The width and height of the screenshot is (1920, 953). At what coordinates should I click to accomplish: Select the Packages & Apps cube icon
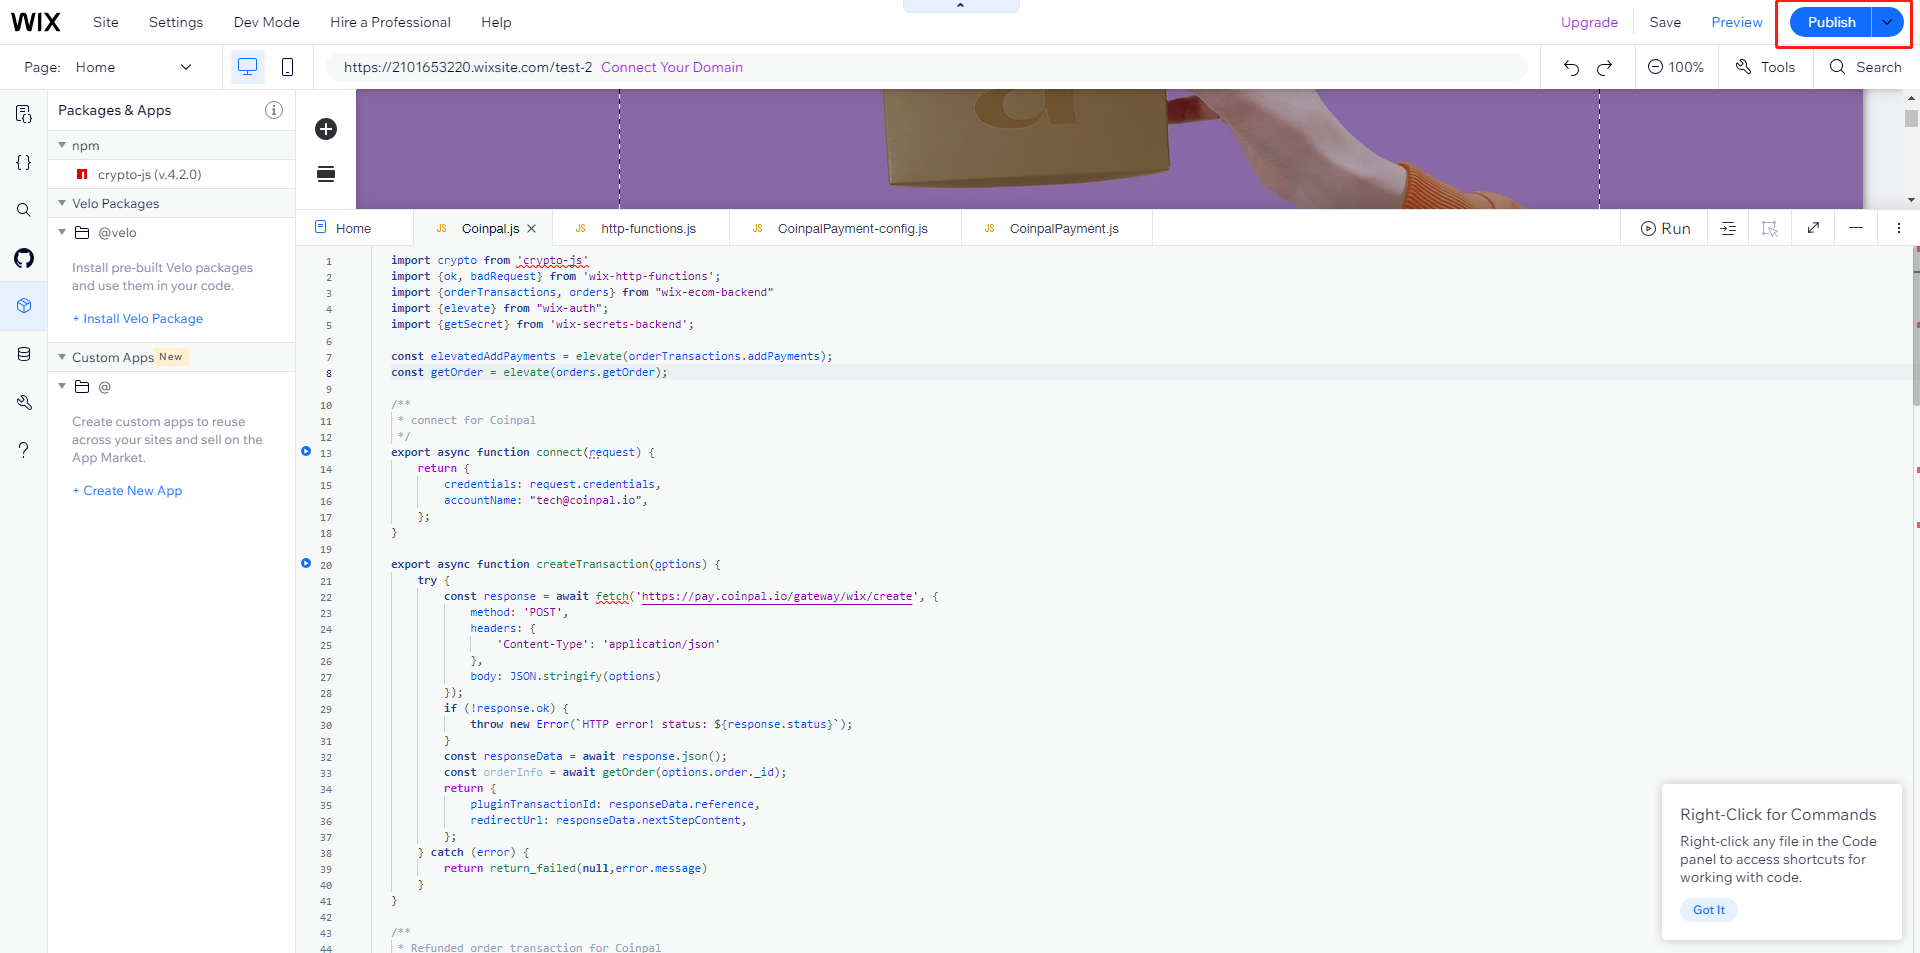(x=24, y=306)
